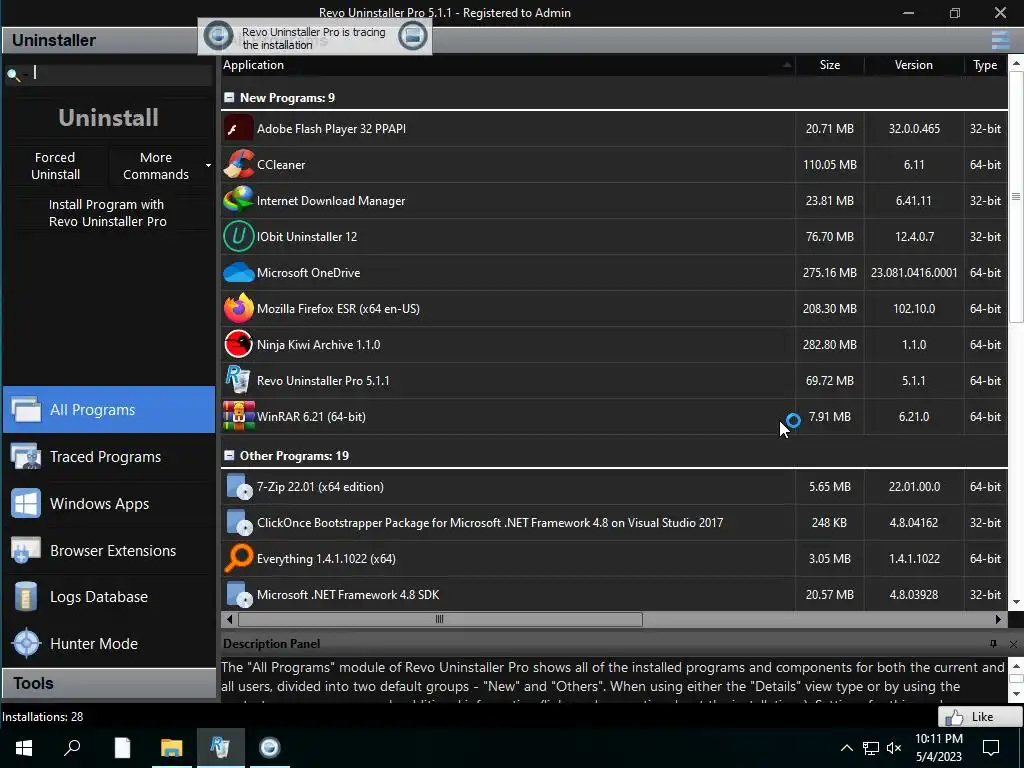
Task: Open the More Commands dropdown arrow
Action: tap(208, 165)
